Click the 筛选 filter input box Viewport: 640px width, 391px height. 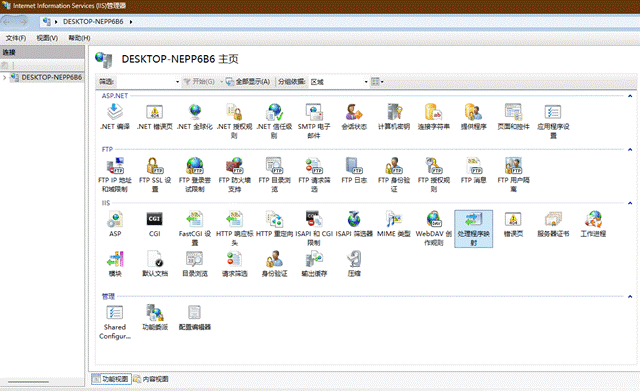pos(148,82)
